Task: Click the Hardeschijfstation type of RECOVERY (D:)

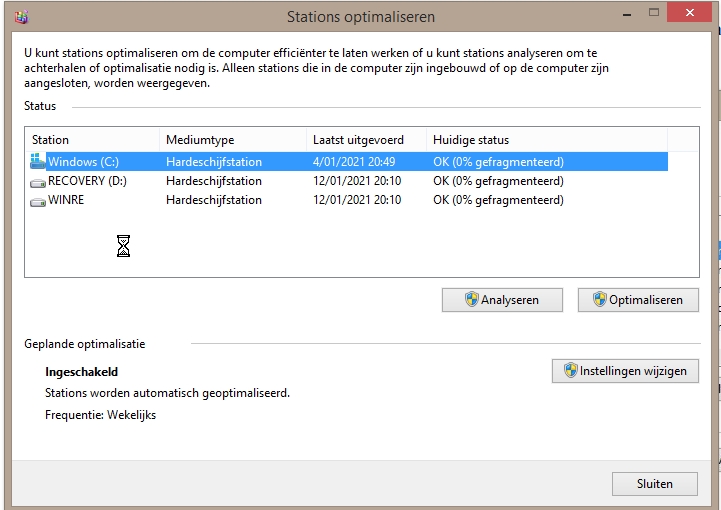Action: click(214, 182)
